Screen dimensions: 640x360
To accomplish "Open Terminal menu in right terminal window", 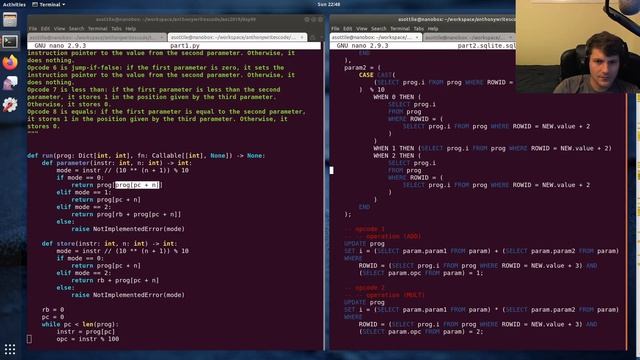I will point(400,29).
